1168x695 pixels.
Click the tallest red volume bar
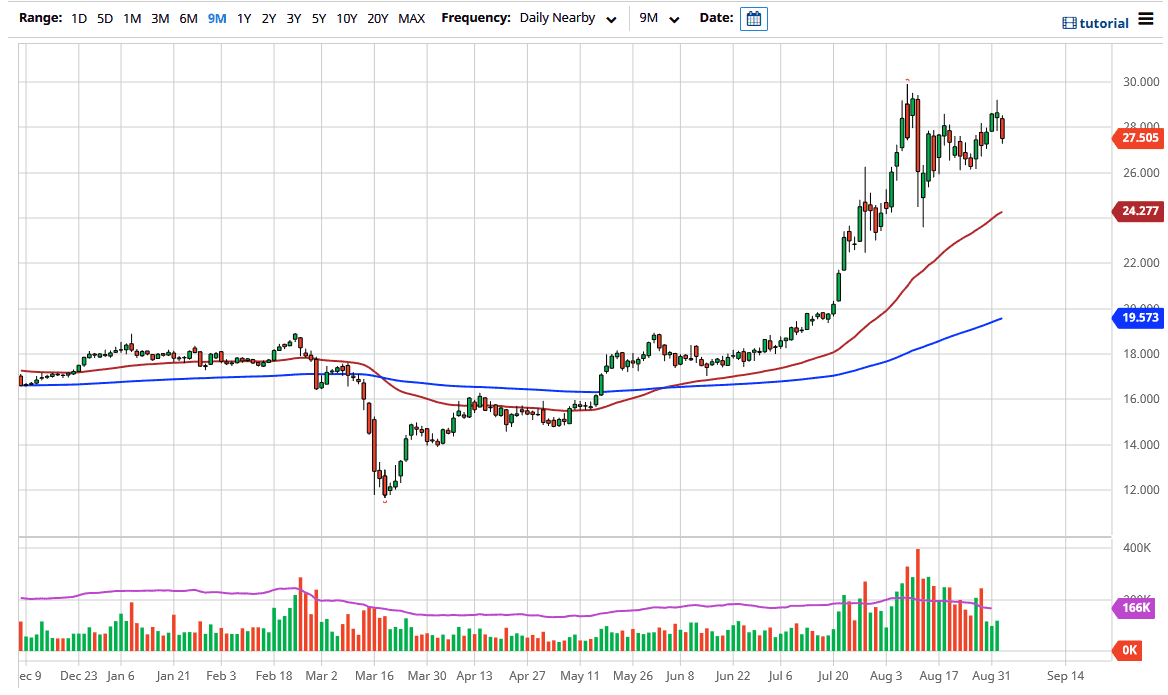918,600
